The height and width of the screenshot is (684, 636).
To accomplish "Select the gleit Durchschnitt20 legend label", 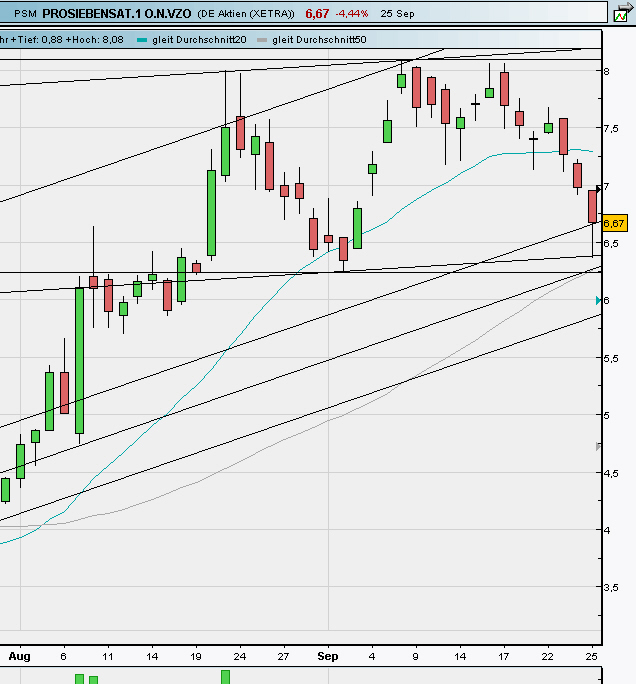I will click(199, 40).
